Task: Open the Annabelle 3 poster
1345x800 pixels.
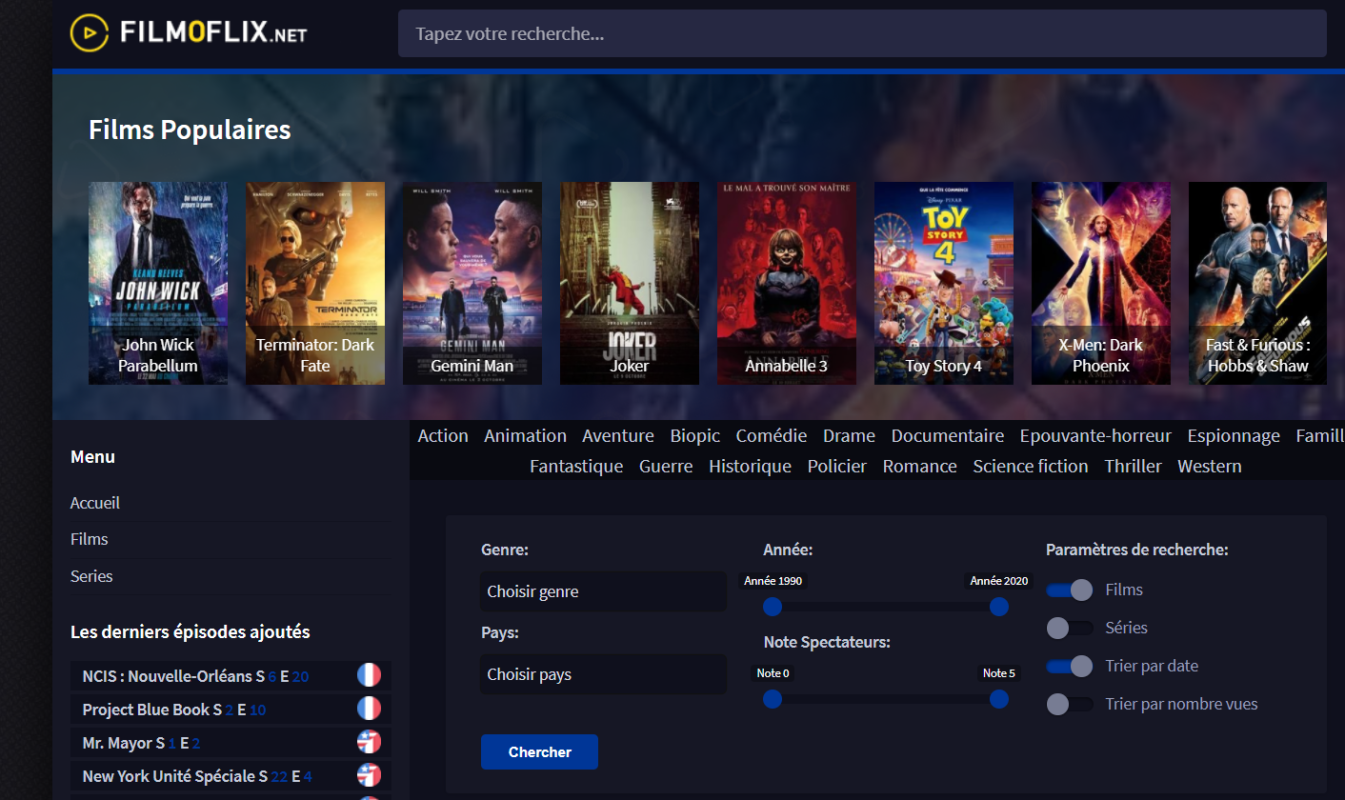Action: click(x=786, y=283)
